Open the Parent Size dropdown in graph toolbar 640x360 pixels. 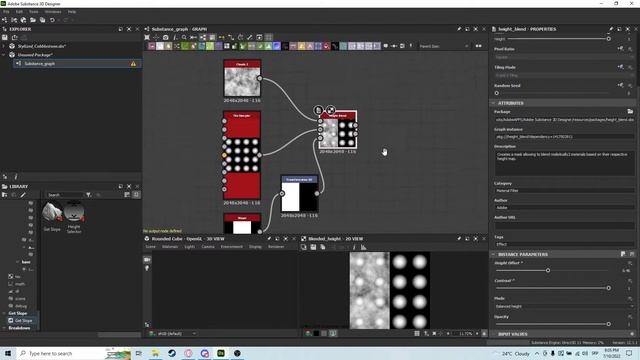(444, 46)
